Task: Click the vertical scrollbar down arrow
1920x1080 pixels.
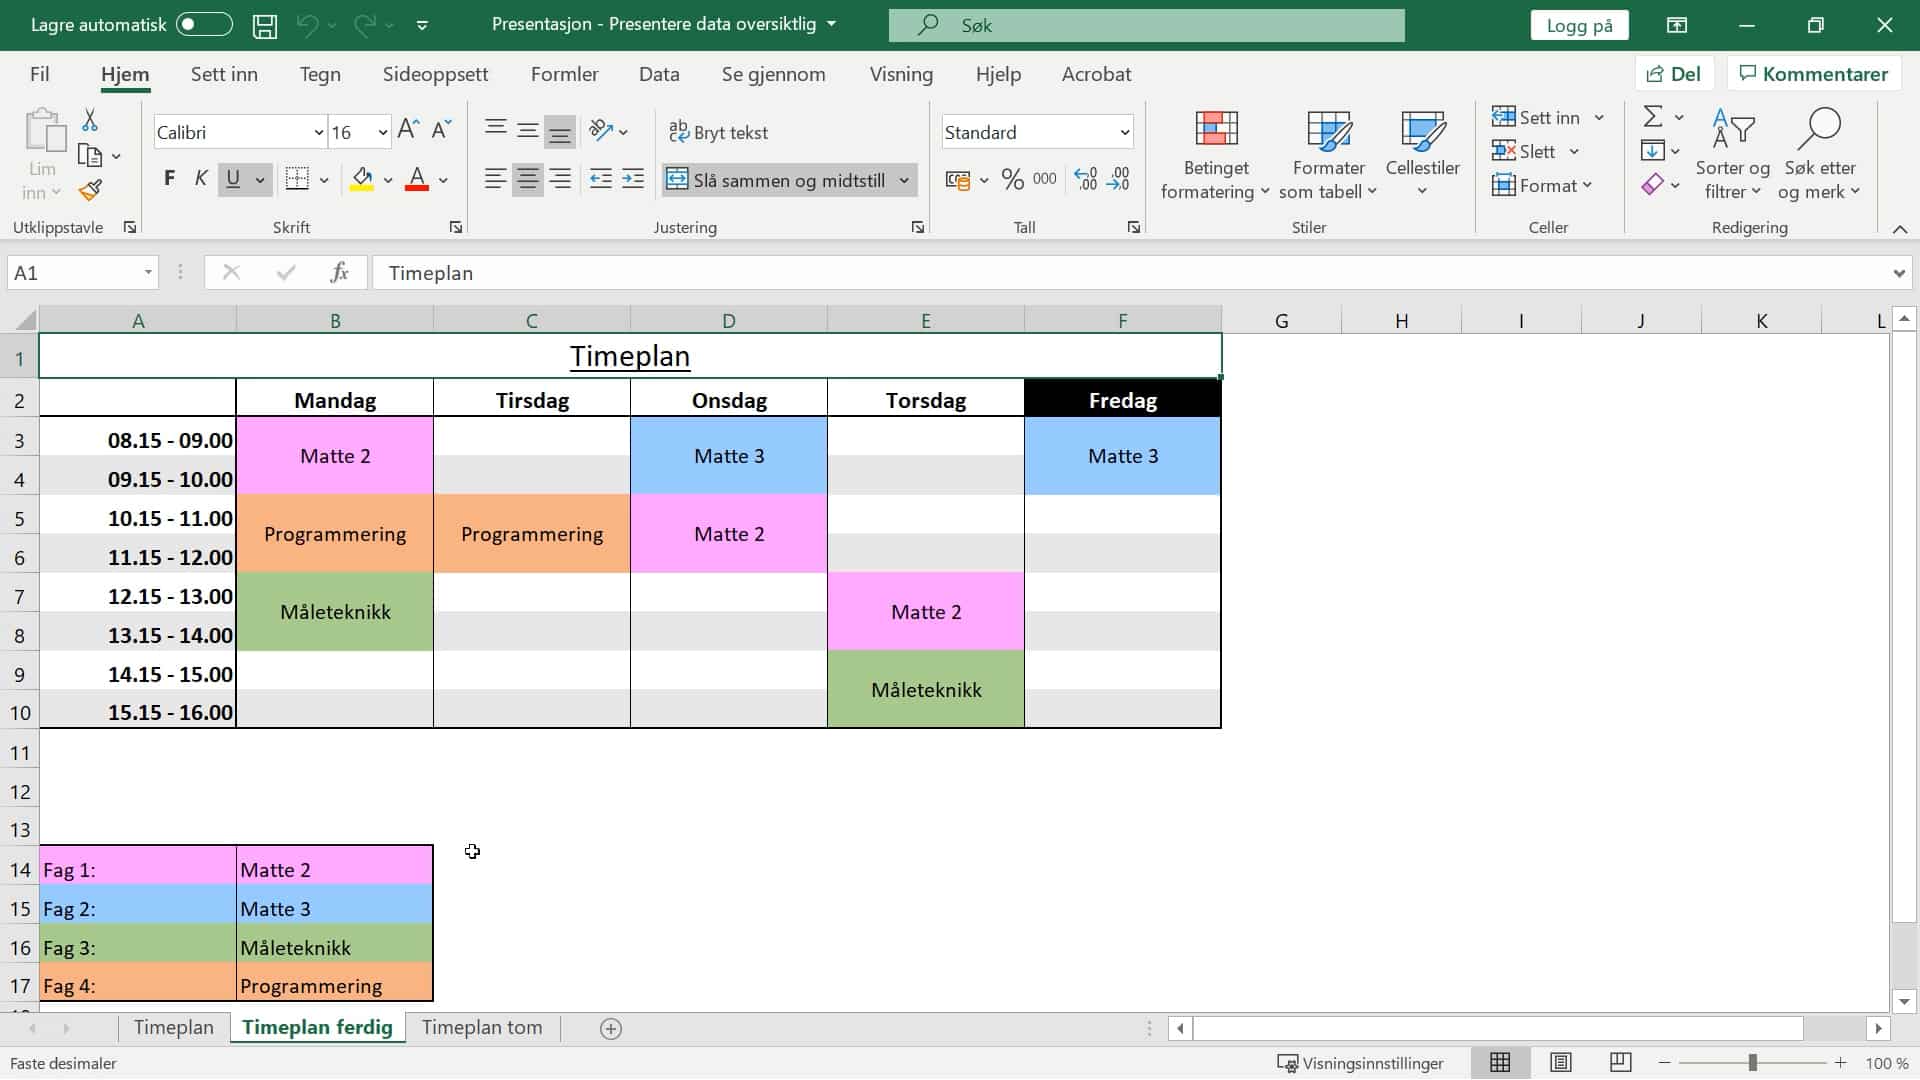Action: [x=1904, y=1001]
